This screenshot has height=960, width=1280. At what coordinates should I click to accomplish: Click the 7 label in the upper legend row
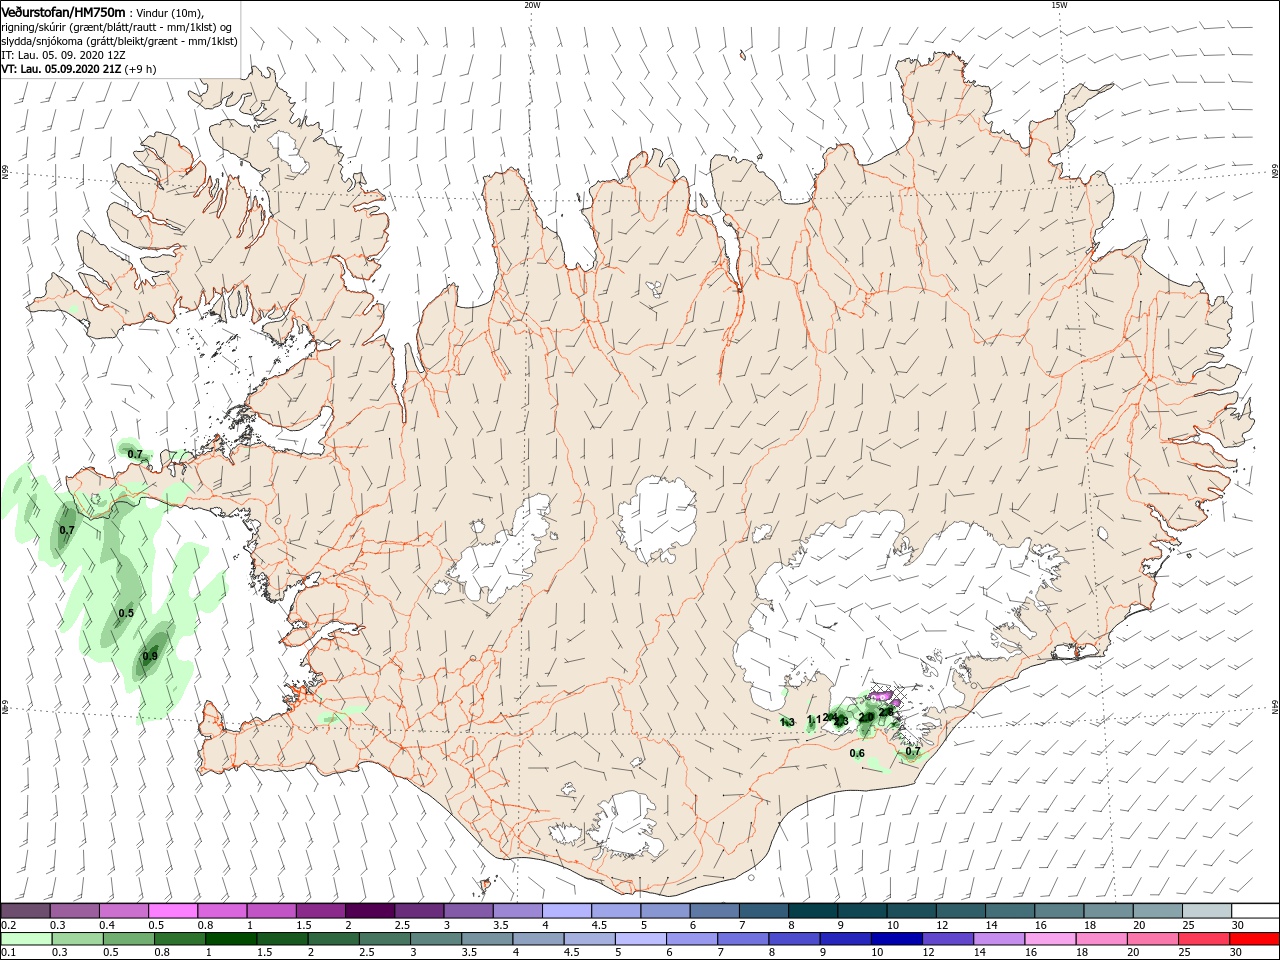click(x=744, y=925)
